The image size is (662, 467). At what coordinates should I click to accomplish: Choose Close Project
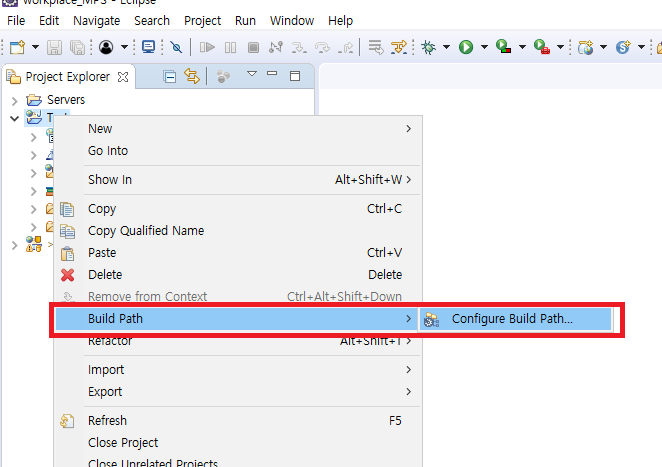[238, 443]
